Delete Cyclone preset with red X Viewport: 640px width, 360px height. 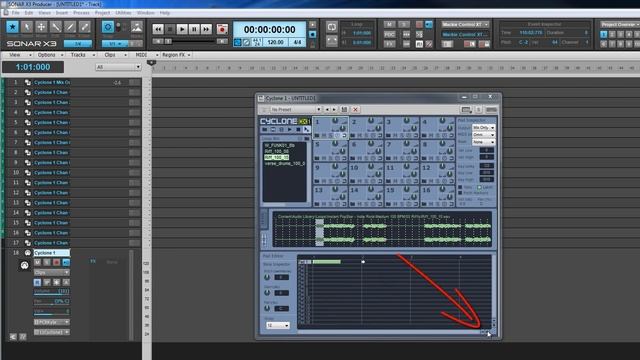[356, 109]
